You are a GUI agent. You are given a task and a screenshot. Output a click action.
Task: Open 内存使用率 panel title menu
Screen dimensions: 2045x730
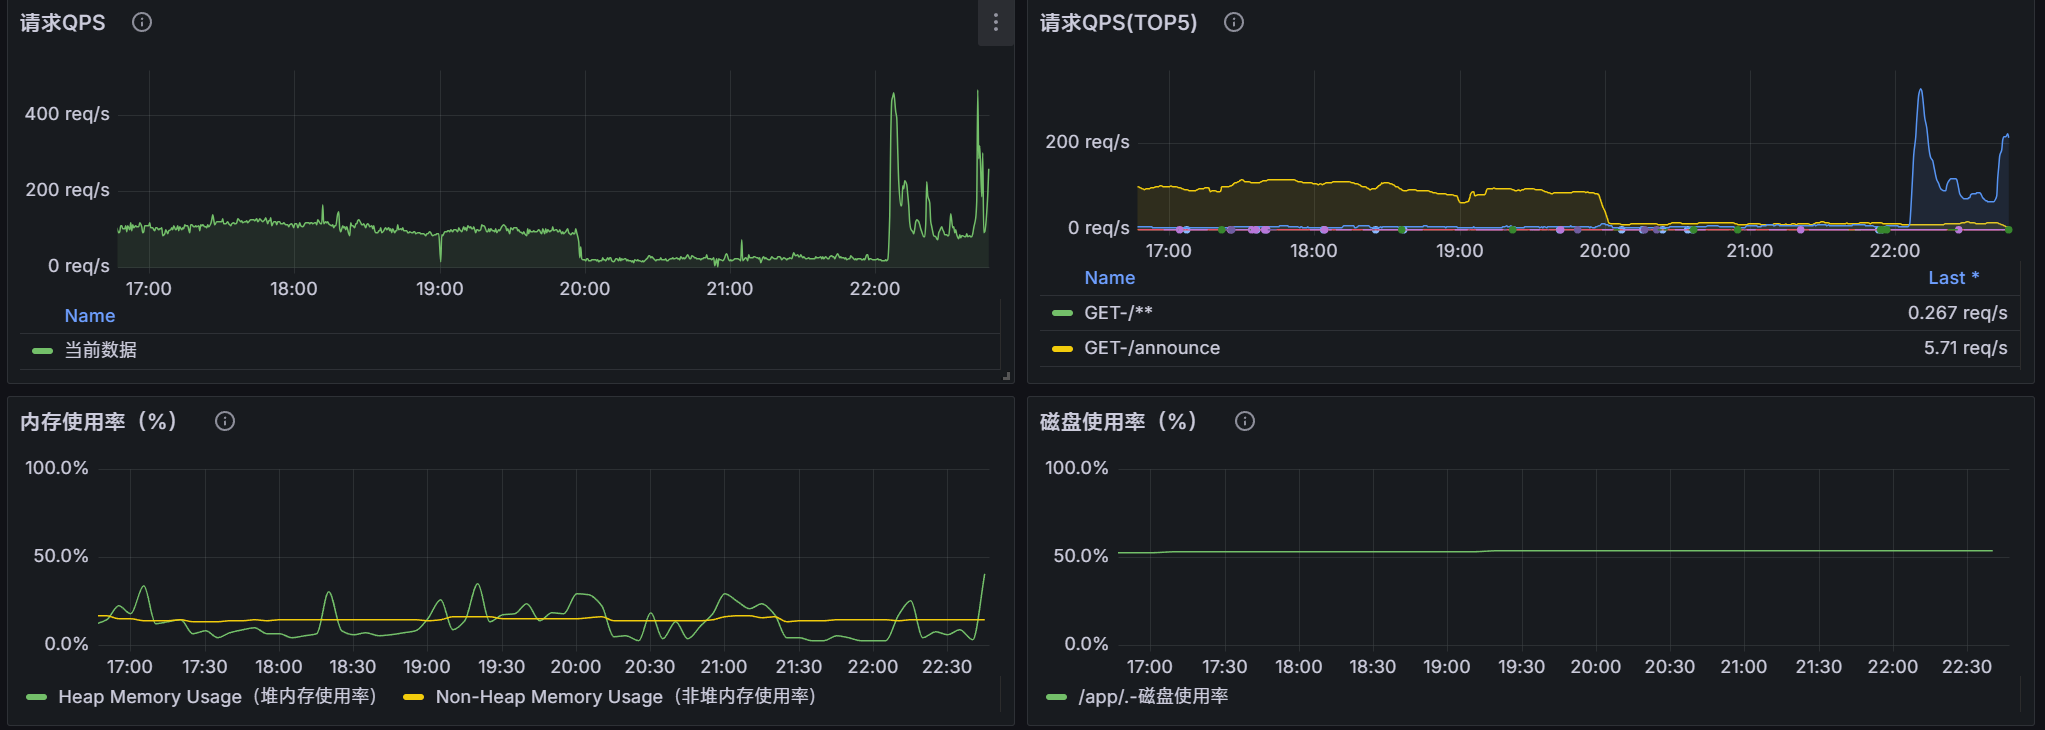(x=99, y=421)
